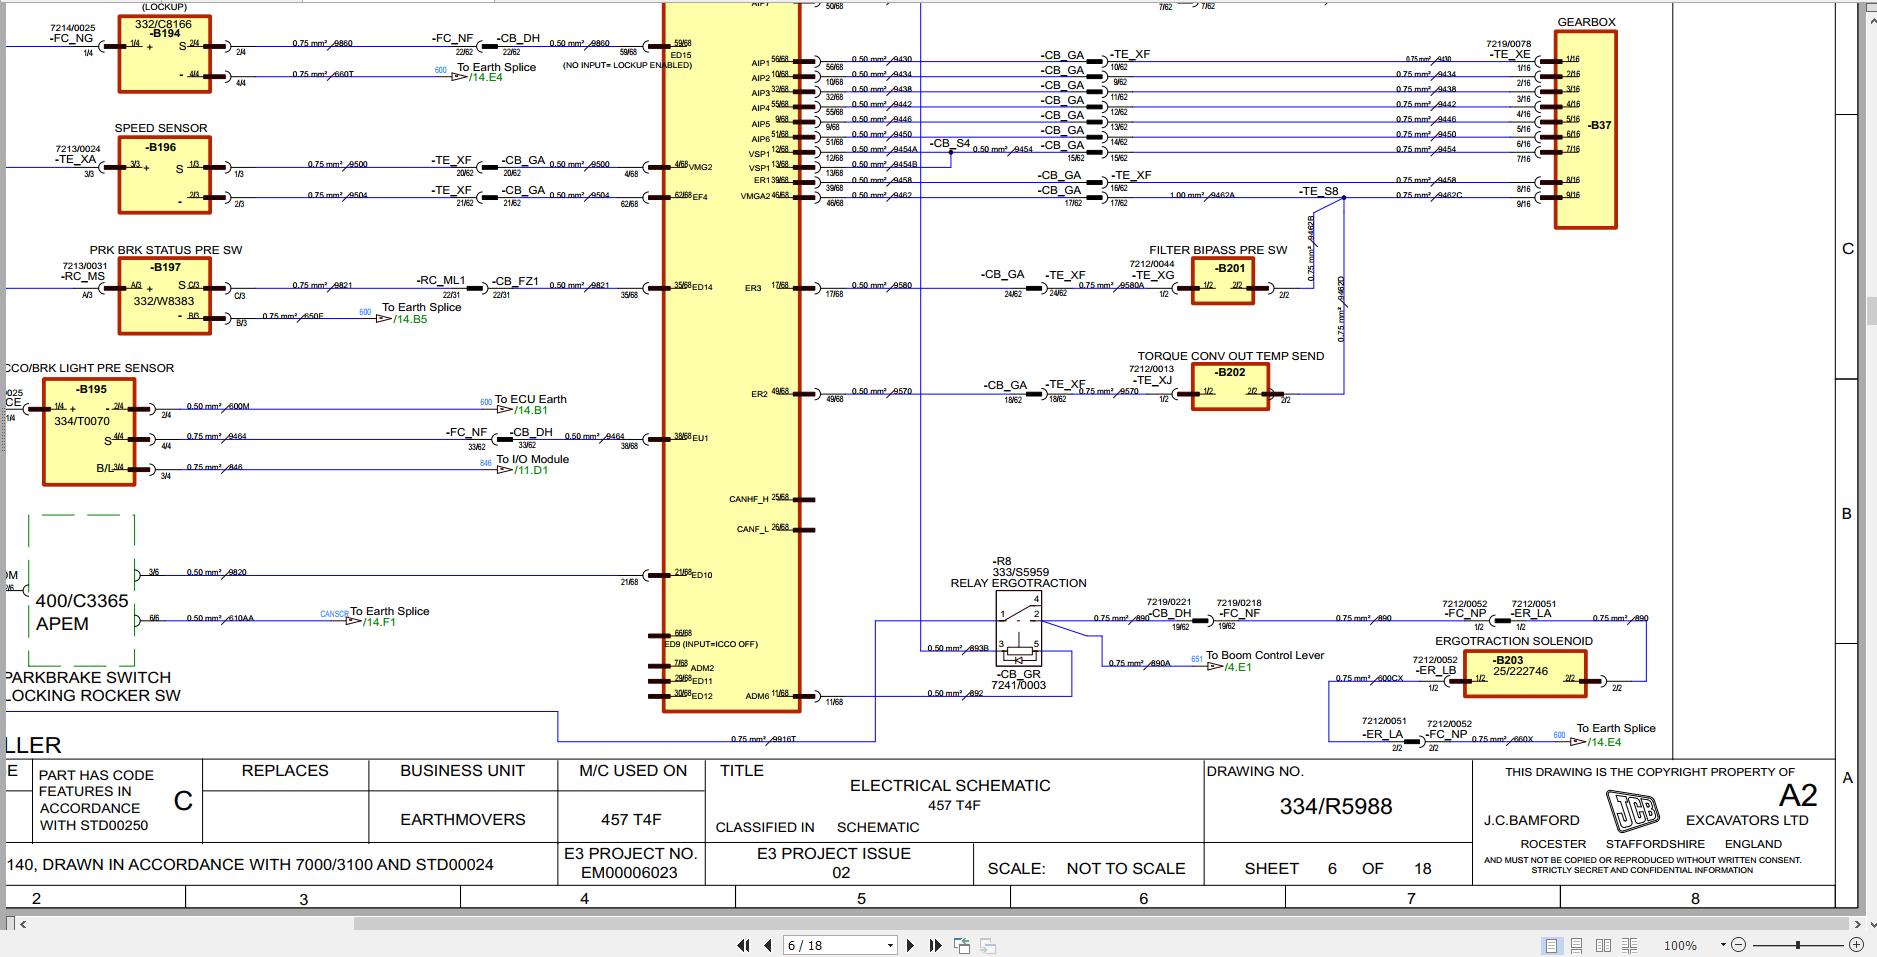This screenshot has height=957, width=1877.
Task: Open the page number dropdown
Action: [890, 945]
